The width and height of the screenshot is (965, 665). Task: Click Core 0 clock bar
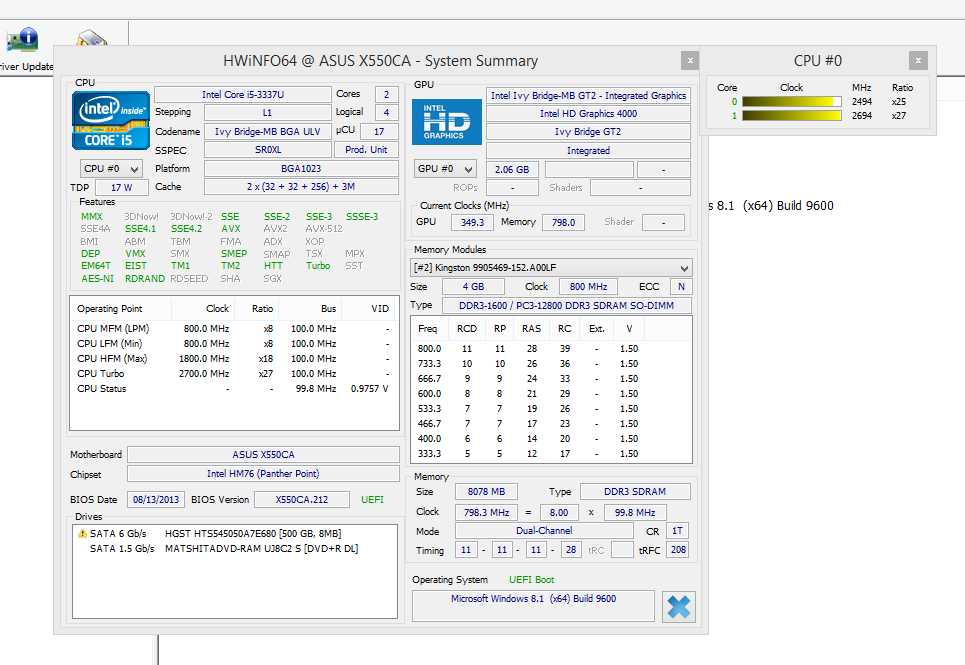[791, 102]
